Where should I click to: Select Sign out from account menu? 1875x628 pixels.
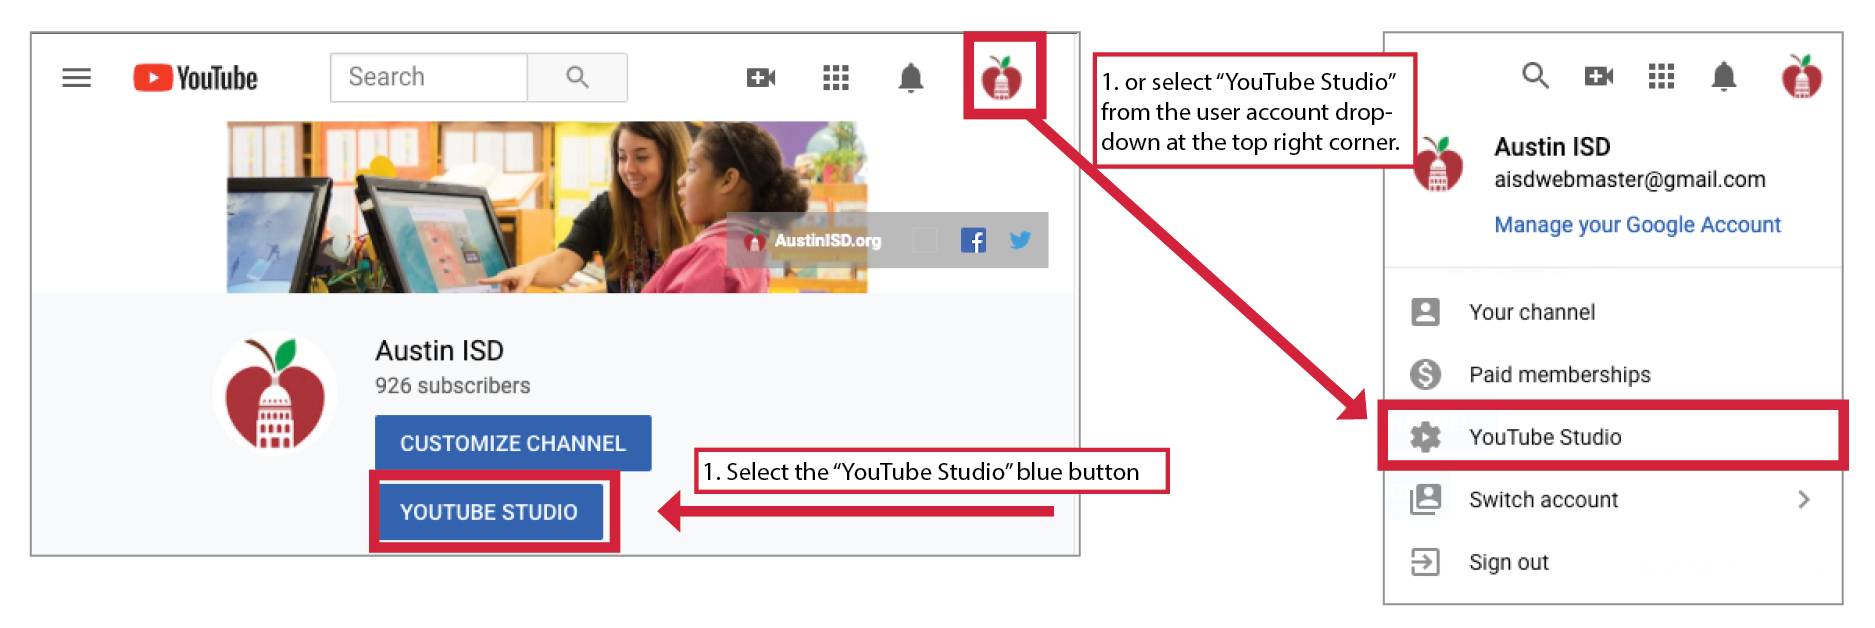[1508, 562]
